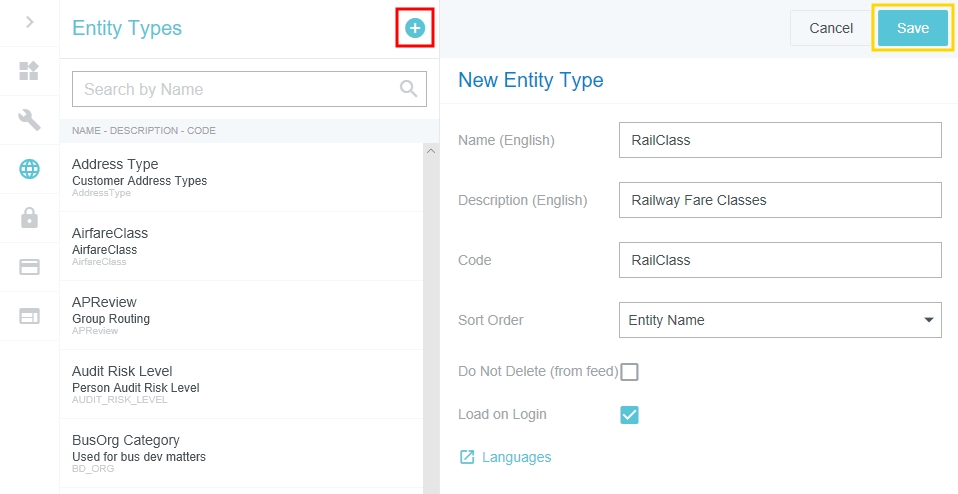
Task: Open the padlock security sidebar icon
Action: point(29,218)
